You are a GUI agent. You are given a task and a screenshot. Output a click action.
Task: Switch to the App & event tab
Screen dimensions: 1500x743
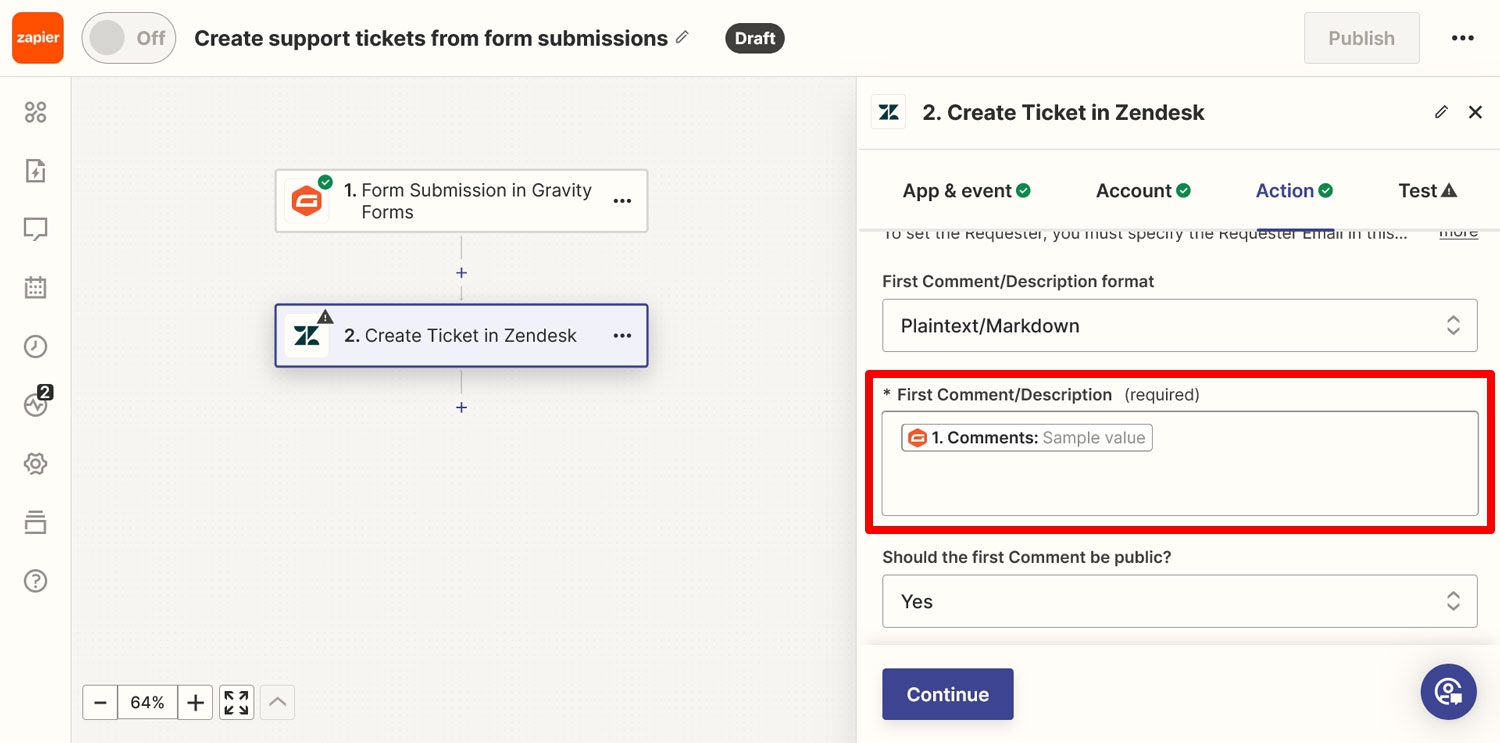tap(966, 190)
